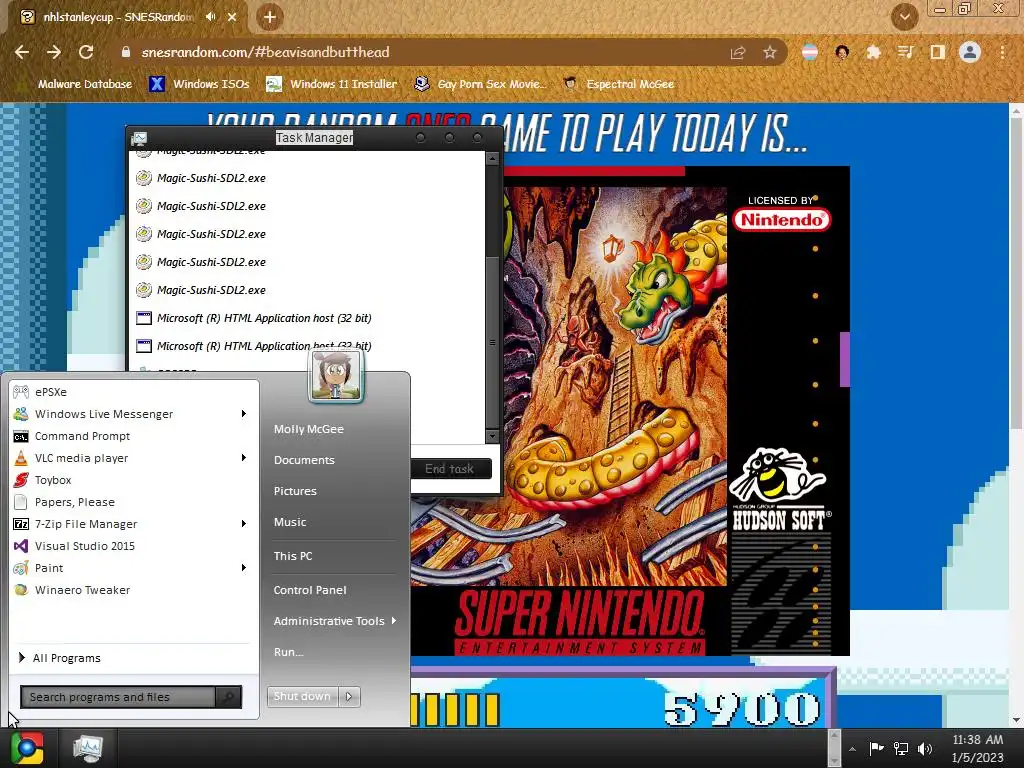Expand the Paint submenu arrow
The width and height of the screenshot is (1024, 768).
point(244,568)
